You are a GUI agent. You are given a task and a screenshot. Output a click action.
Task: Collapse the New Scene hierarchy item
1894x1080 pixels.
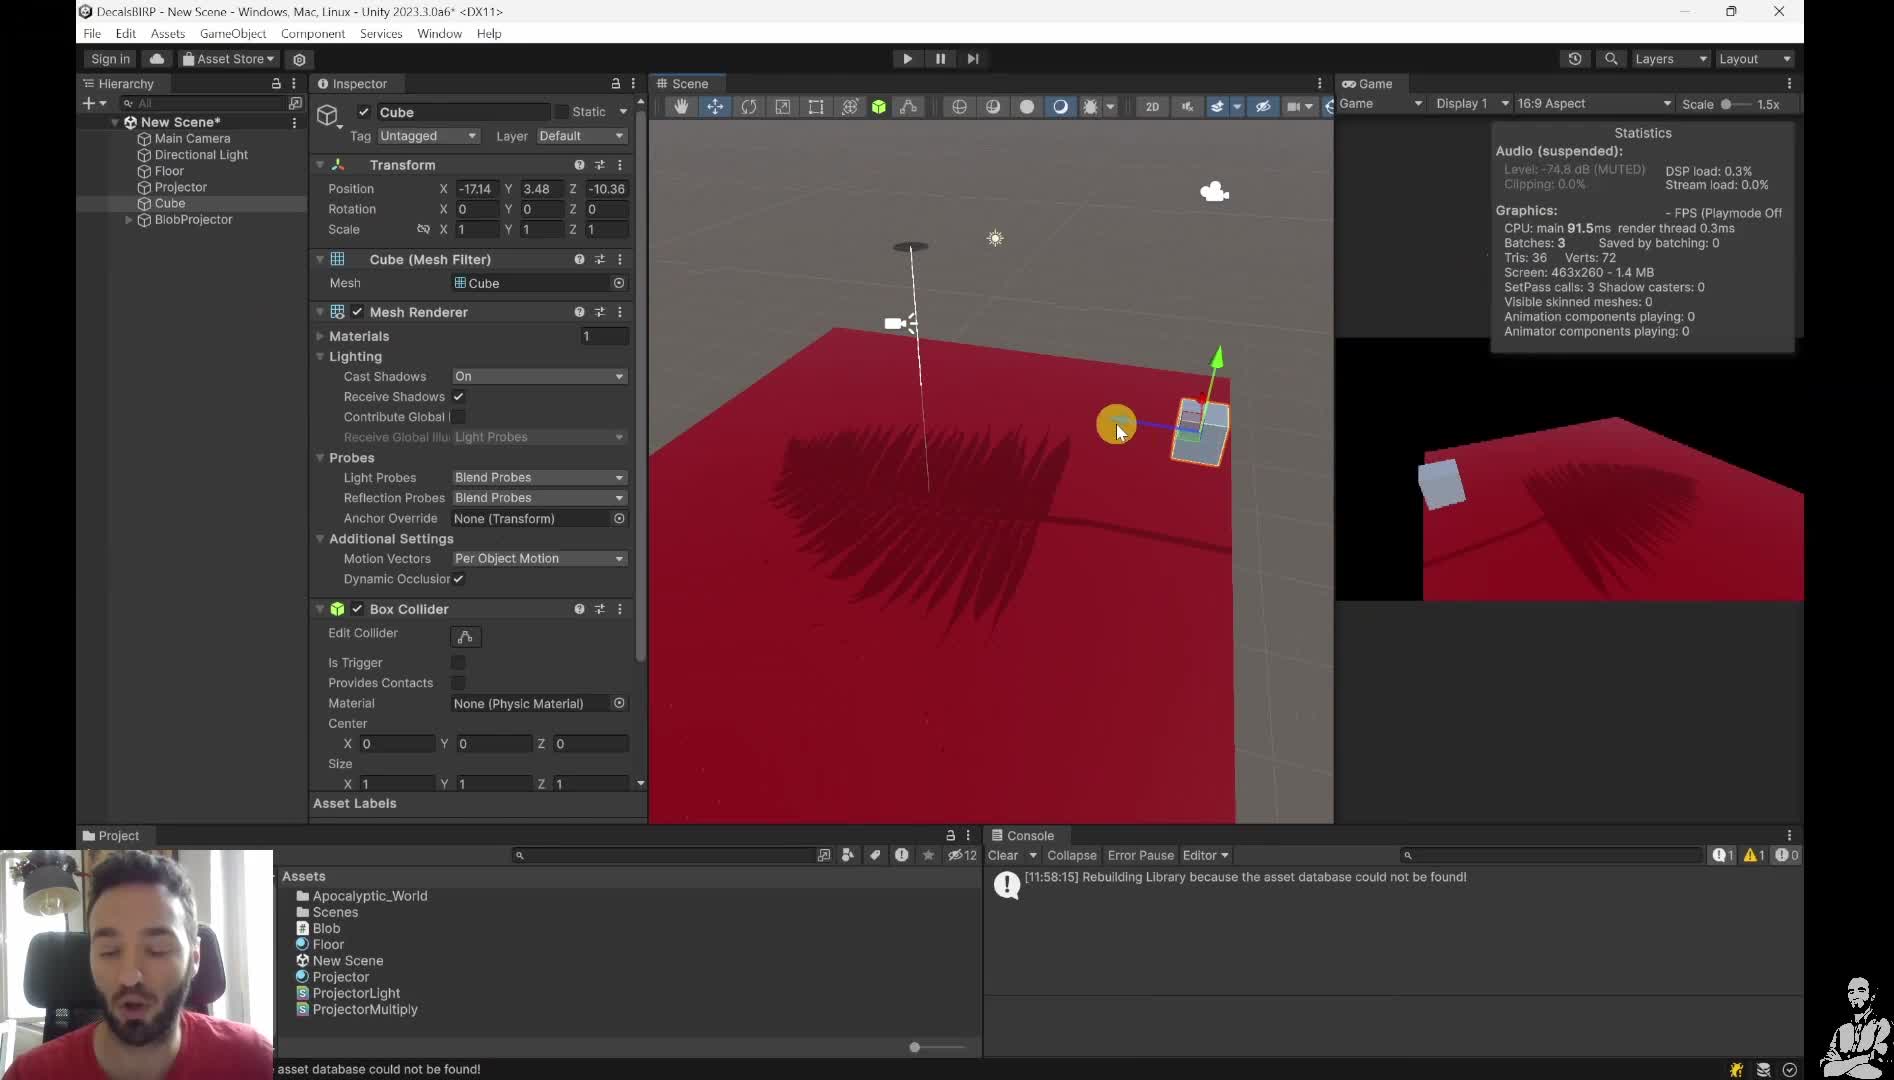coord(116,122)
